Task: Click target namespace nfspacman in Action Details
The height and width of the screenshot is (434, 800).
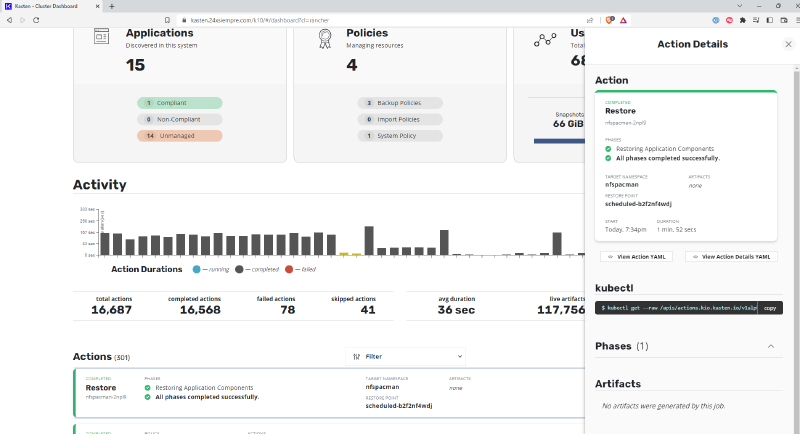Action: [621, 185]
